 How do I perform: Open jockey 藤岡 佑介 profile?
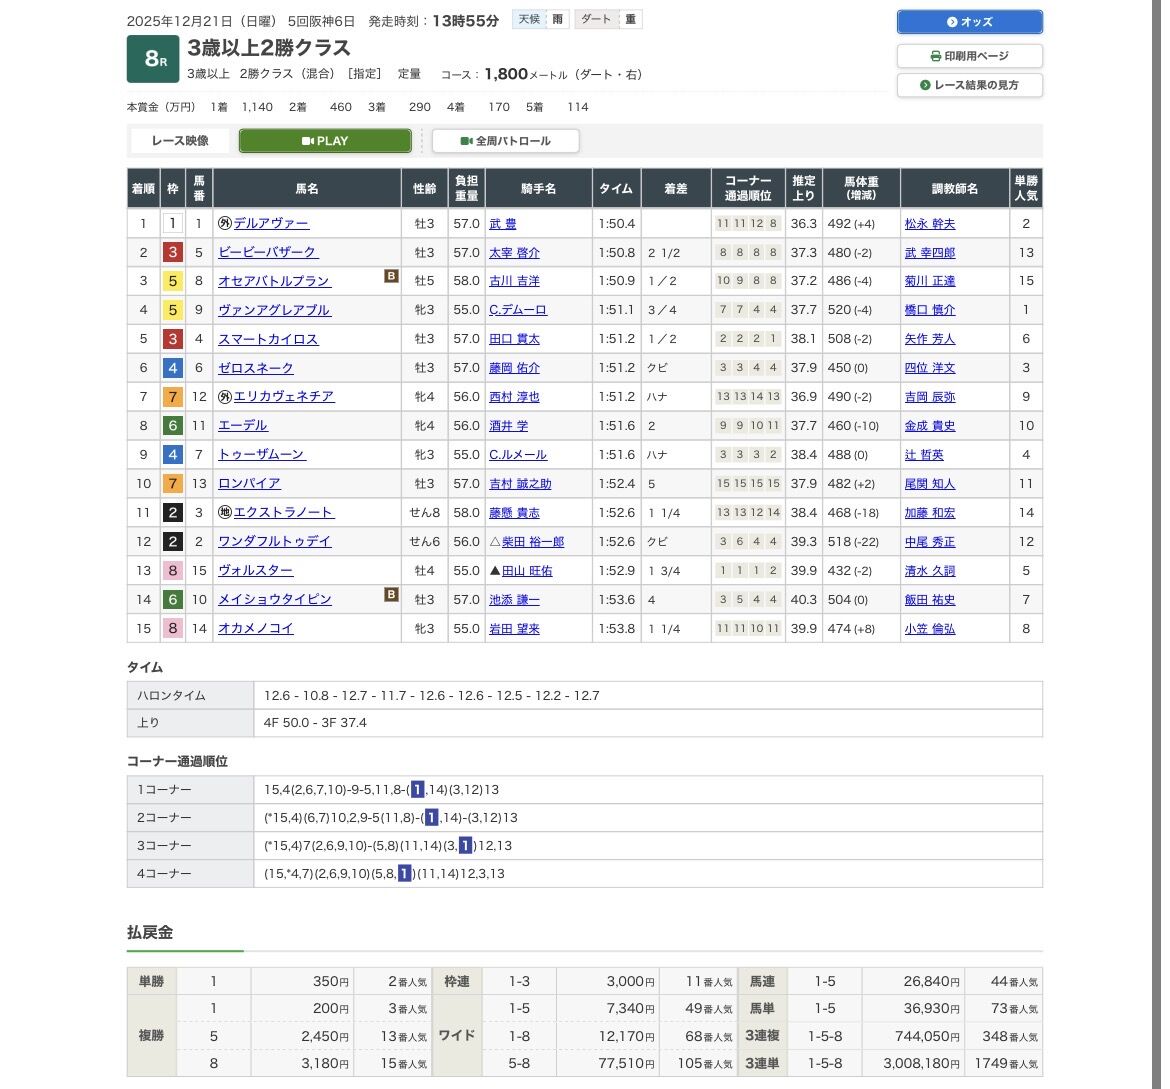[x=514, y=368]
